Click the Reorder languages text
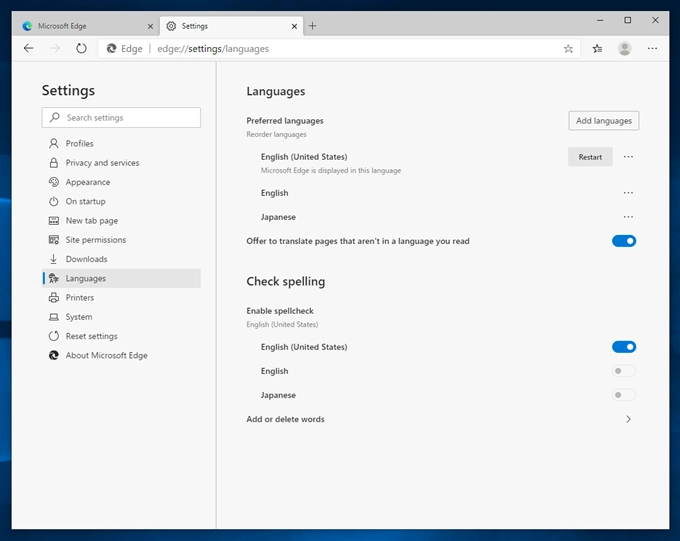The width and height of the screenshot is (680, 541). (x=276, y=134)
